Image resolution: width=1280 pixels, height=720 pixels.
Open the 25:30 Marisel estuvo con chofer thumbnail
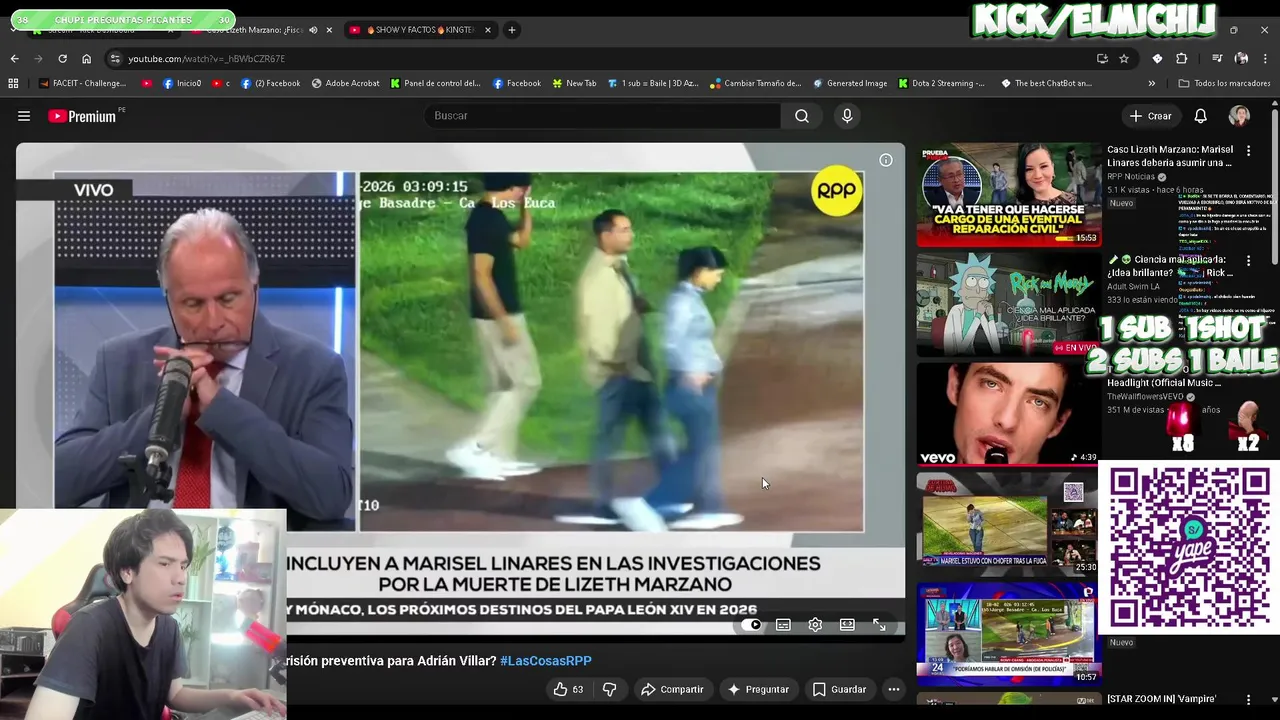[x=1008, y=524]
